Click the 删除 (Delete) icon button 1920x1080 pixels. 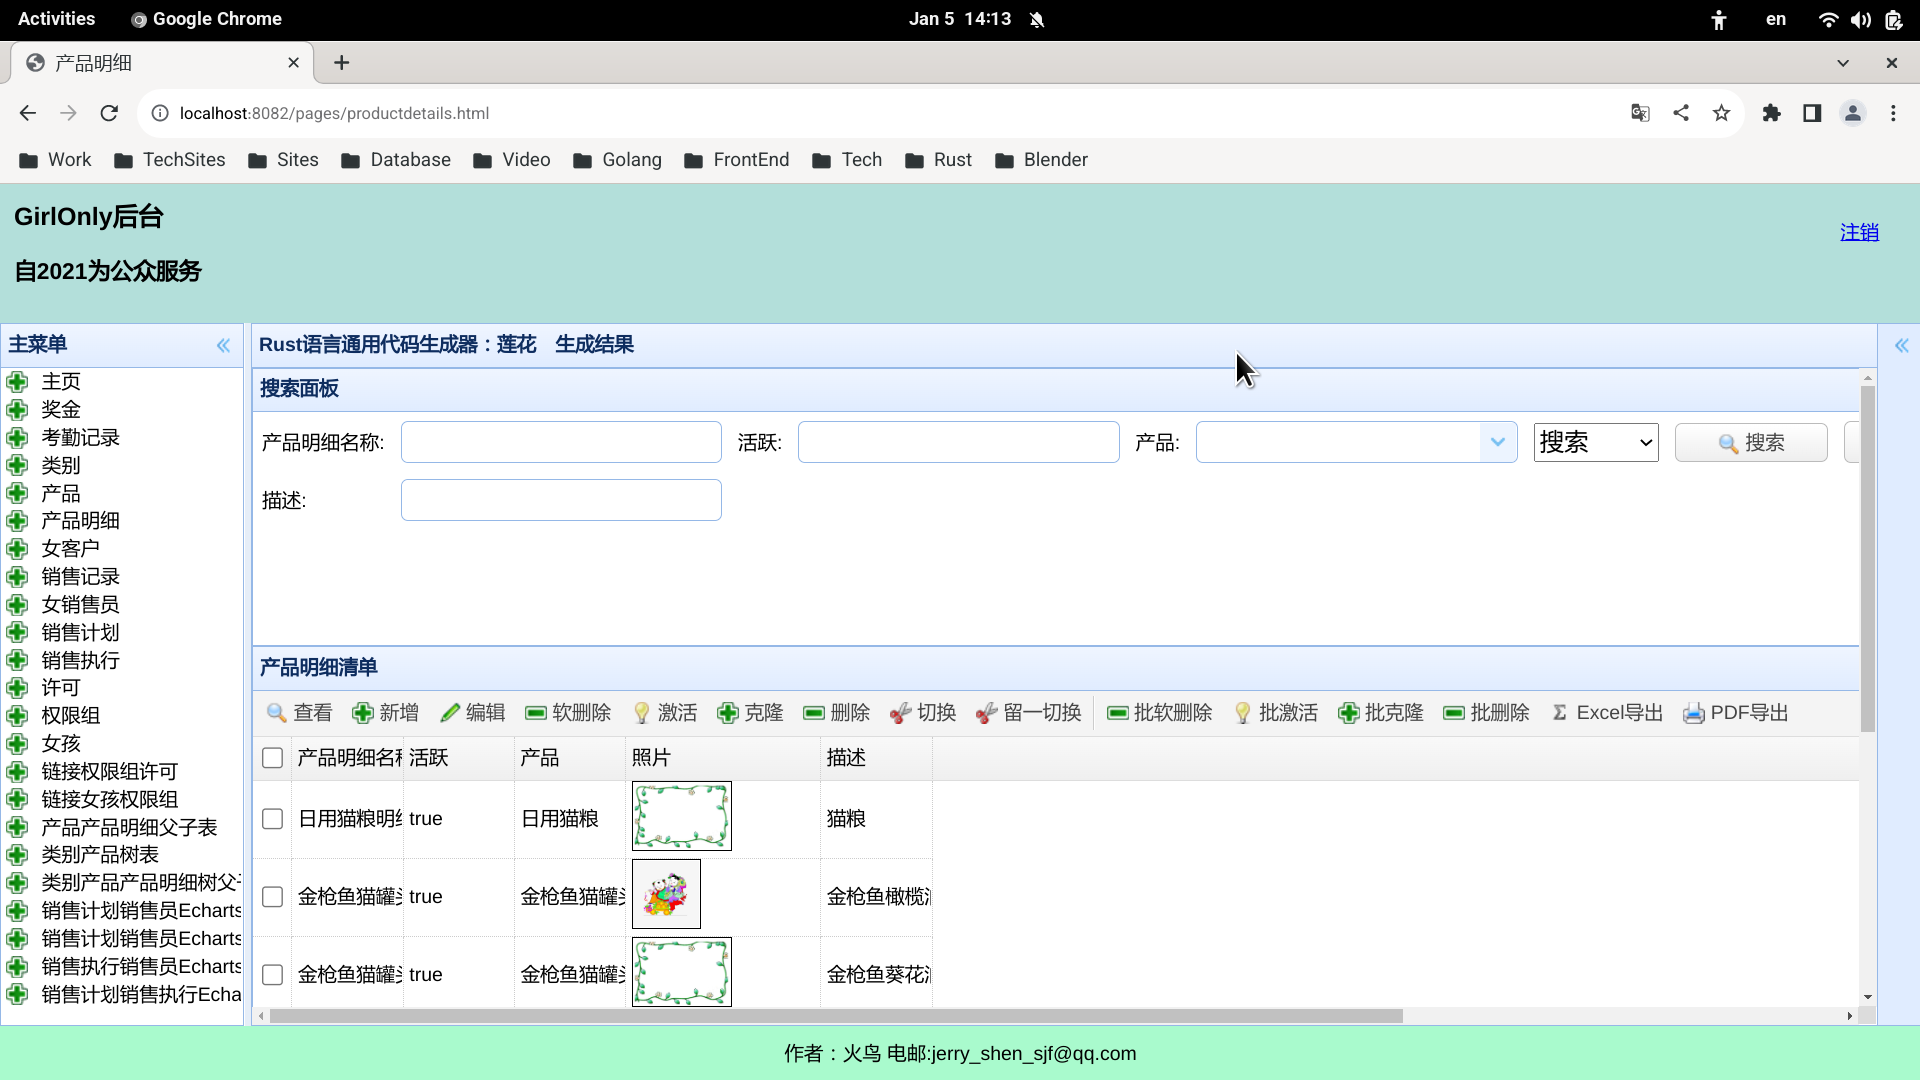point(836,712)
